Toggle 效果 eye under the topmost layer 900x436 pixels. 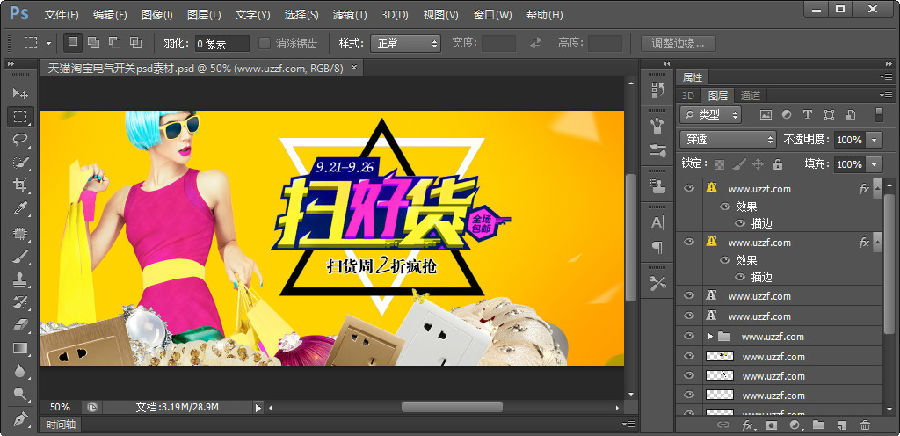[725, 207]
